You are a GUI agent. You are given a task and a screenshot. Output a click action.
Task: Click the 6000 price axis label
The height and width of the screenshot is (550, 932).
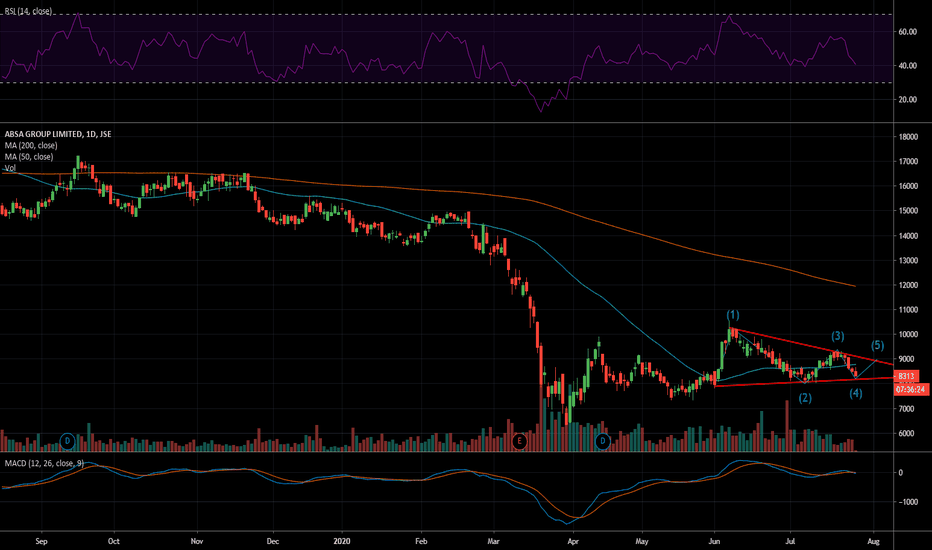[x=906, y=433]
